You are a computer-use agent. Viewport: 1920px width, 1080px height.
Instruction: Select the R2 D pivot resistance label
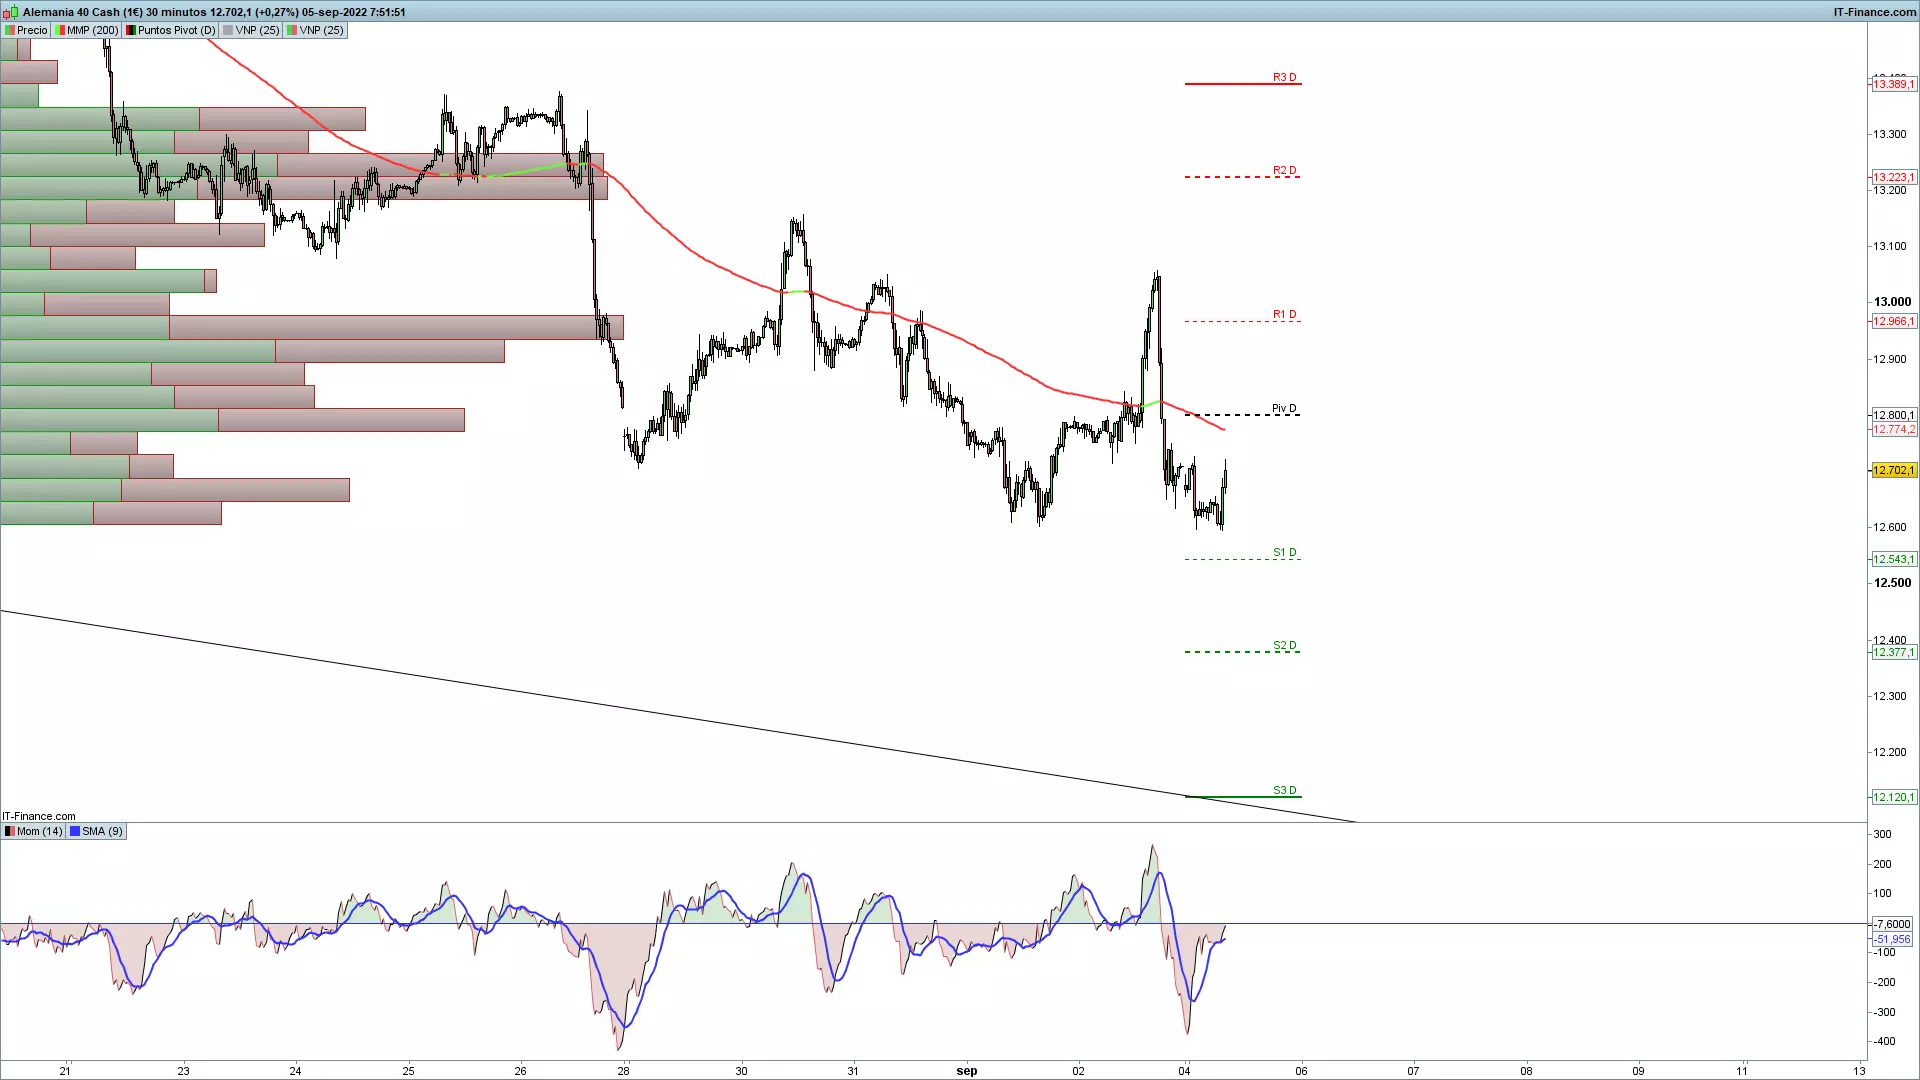point(1284,170)
